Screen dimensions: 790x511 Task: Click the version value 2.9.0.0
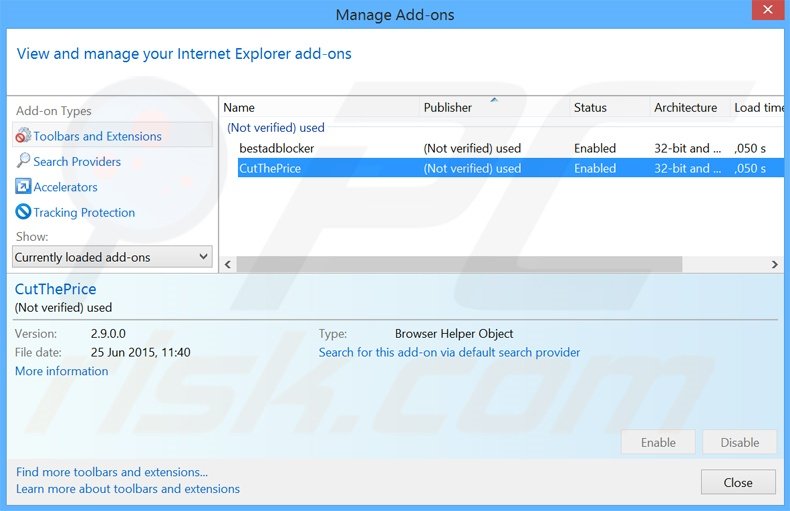(108, 334)
